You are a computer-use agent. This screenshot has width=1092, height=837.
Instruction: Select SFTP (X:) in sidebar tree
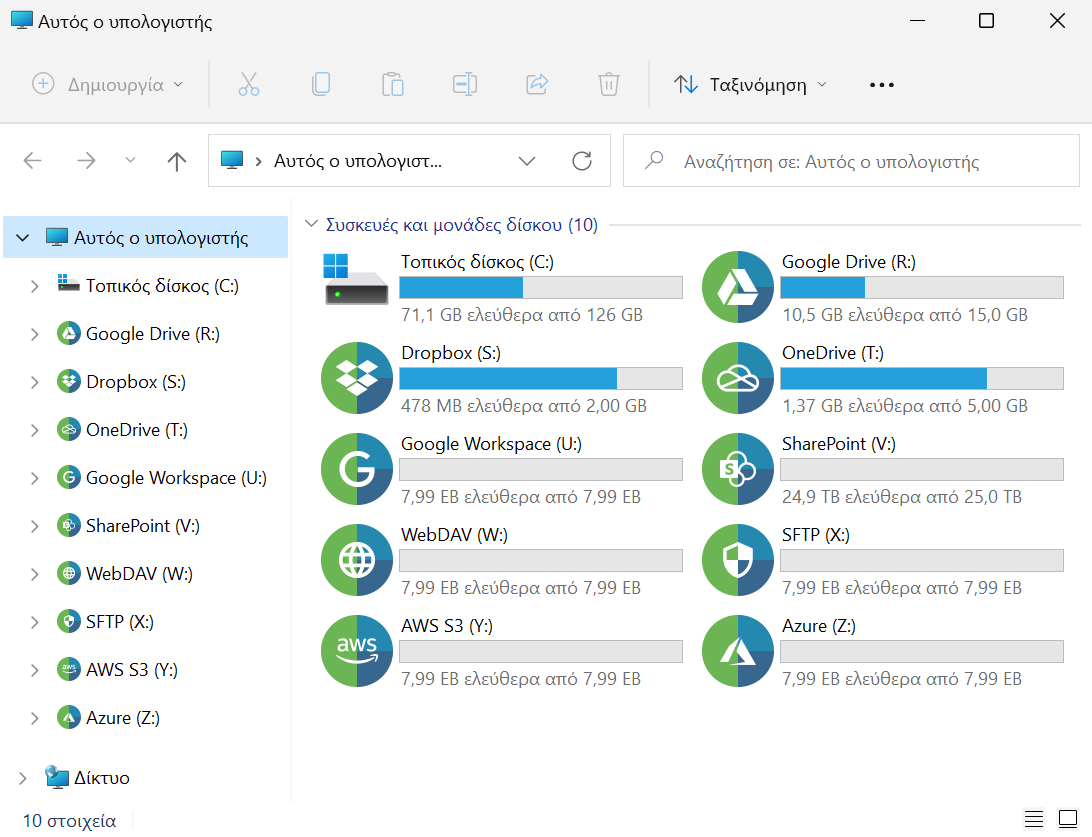pyautogui.click(x=120, y=622)
